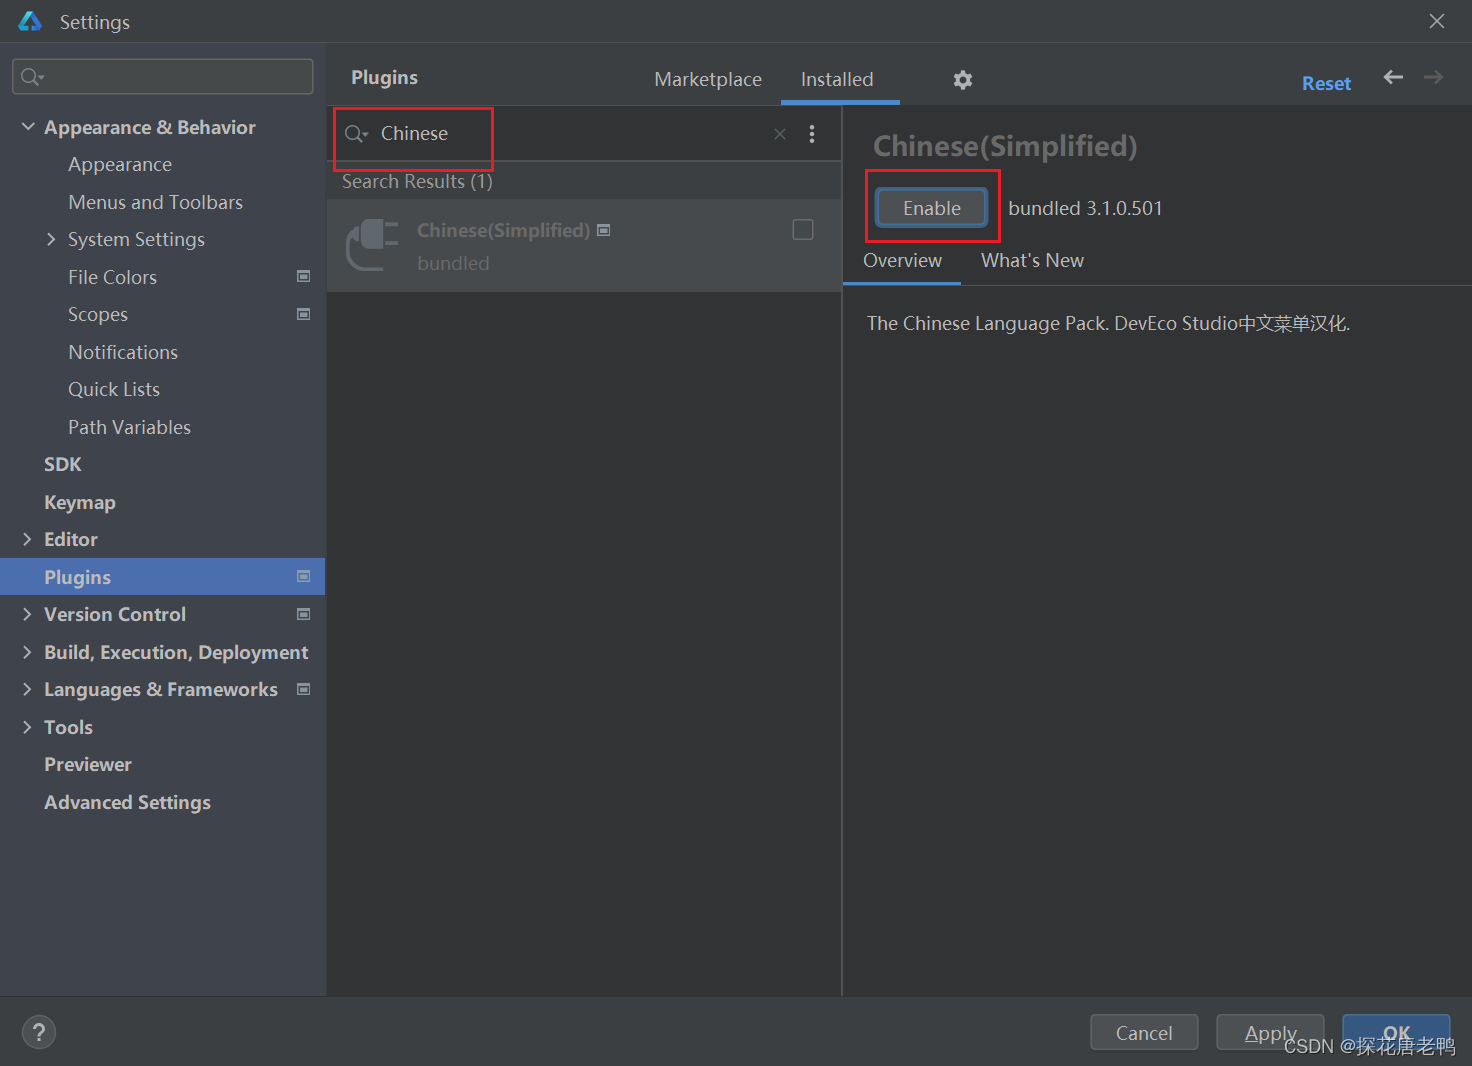Expand the System Settings node

[51, 239]
